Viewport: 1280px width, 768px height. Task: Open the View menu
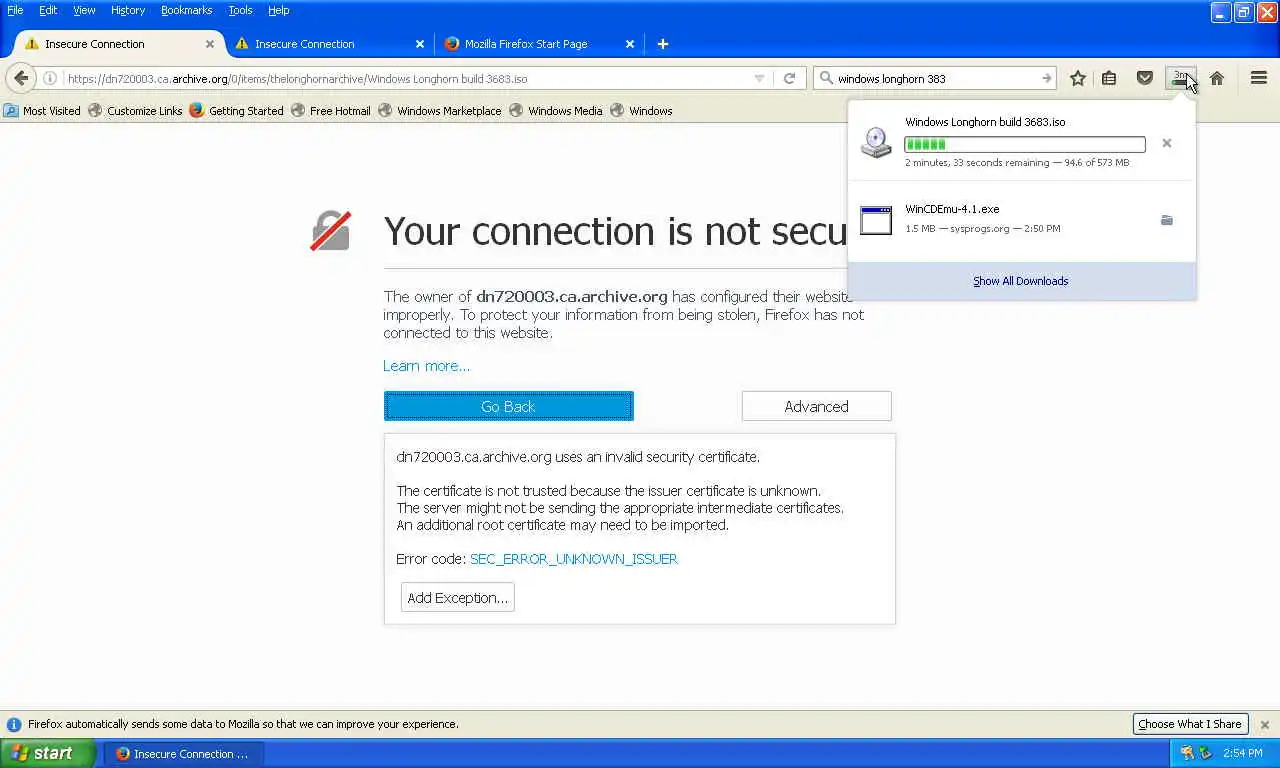click(x=84, y=10)
